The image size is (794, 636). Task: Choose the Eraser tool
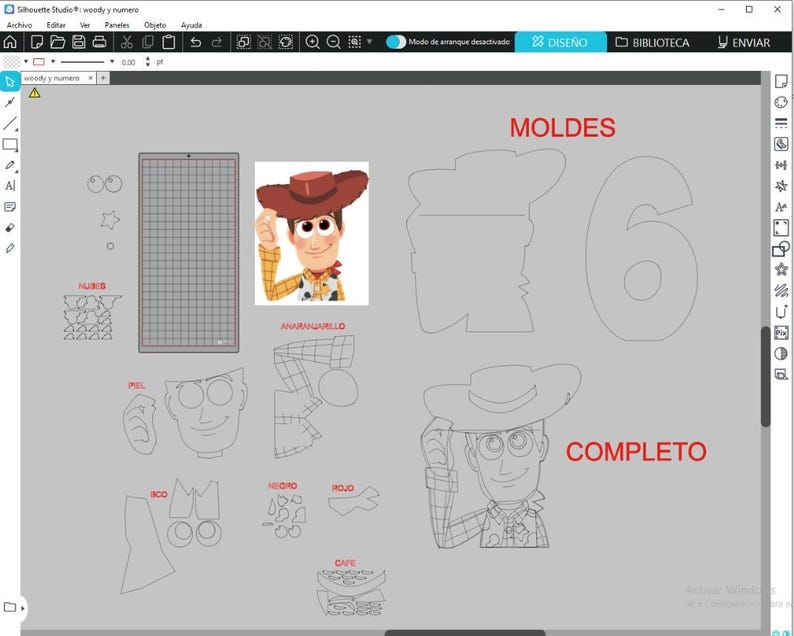[10, 228]
